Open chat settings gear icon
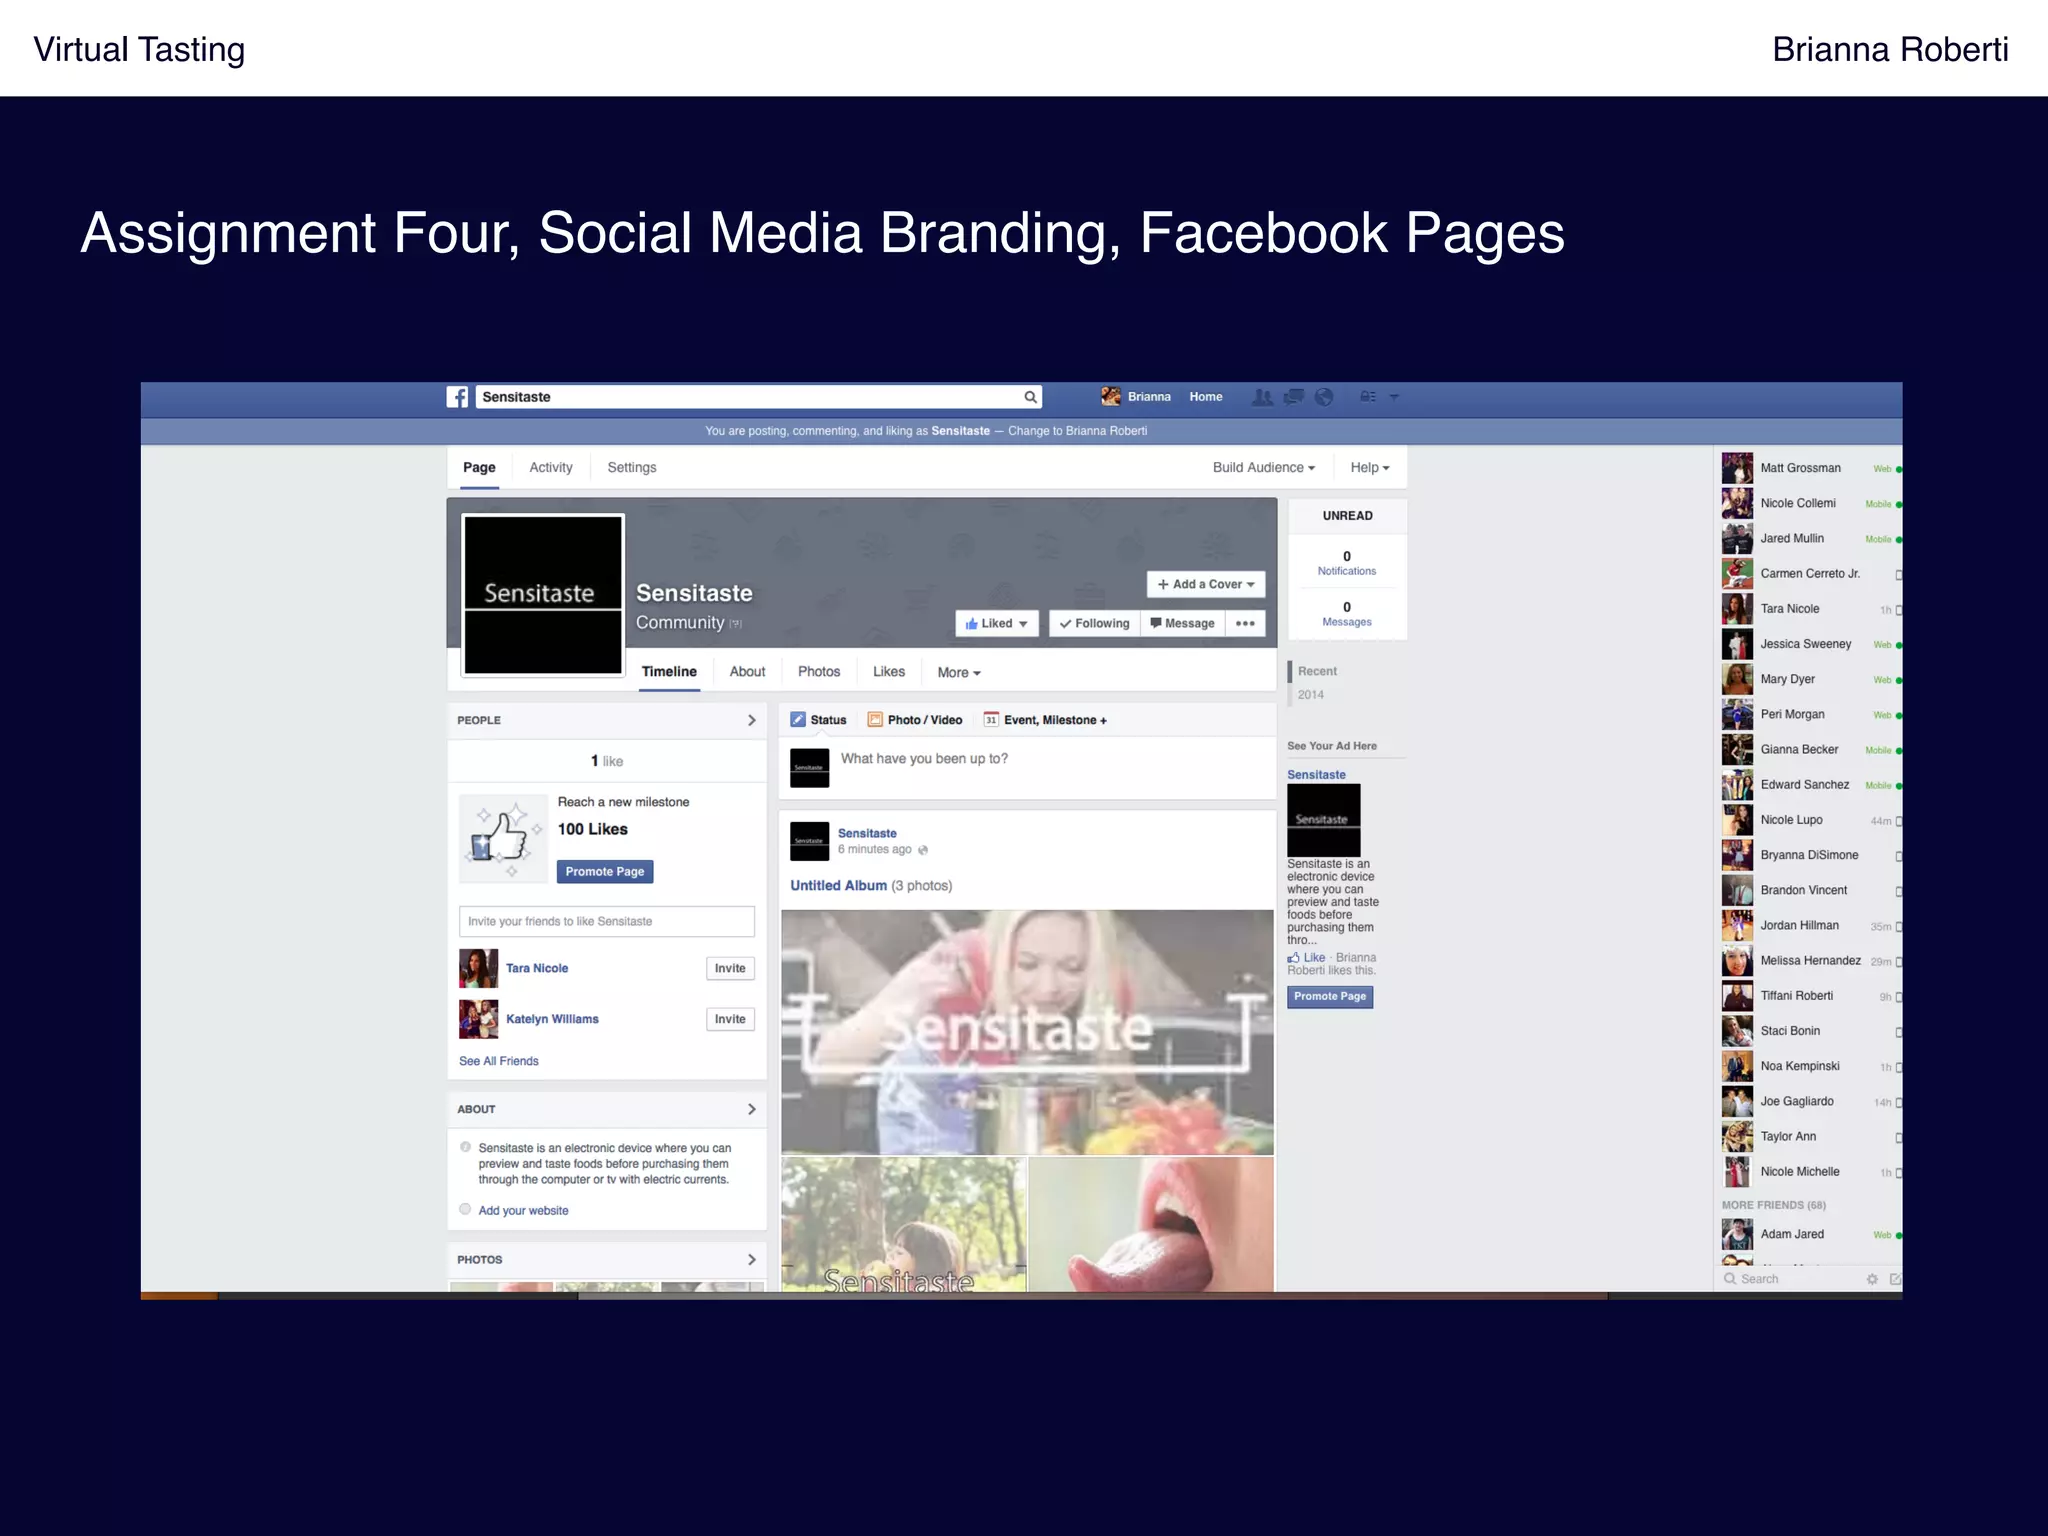The image size is (2048, 1536). point(1872,1279)
